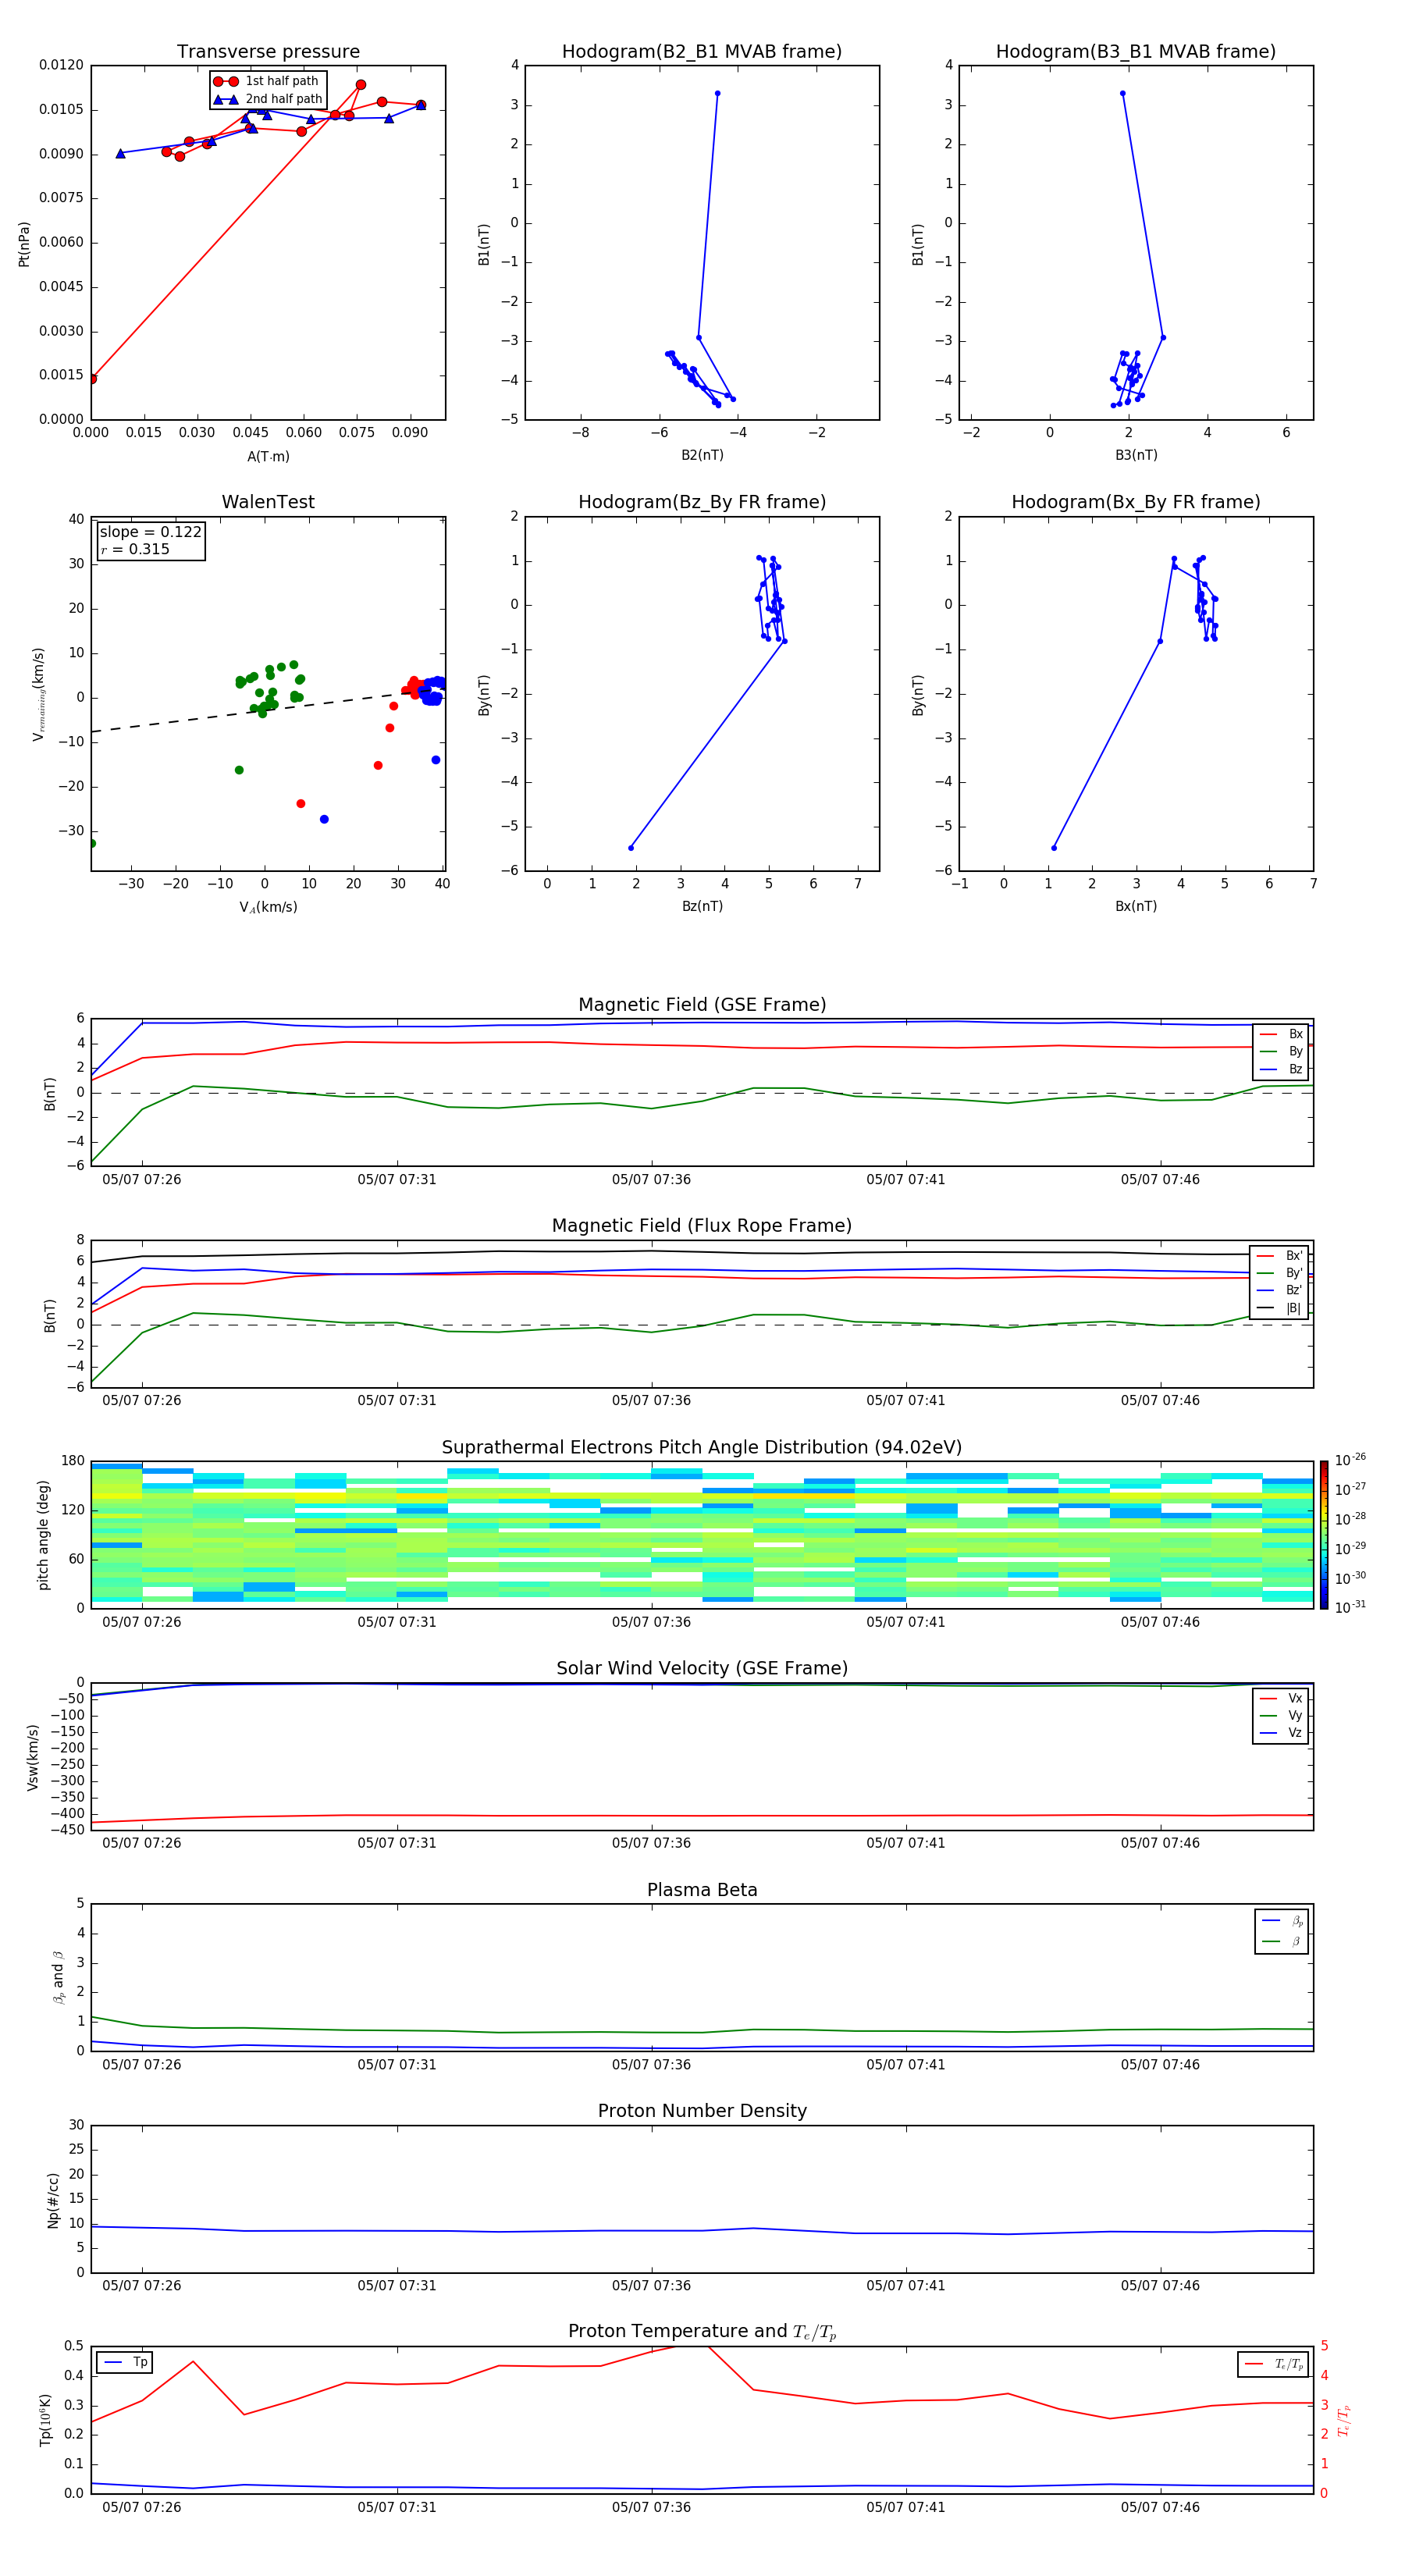Click the "A(T·m)" x-axis label
The width and height of the screenshot is (1405, 2576).
pos(268,456)
